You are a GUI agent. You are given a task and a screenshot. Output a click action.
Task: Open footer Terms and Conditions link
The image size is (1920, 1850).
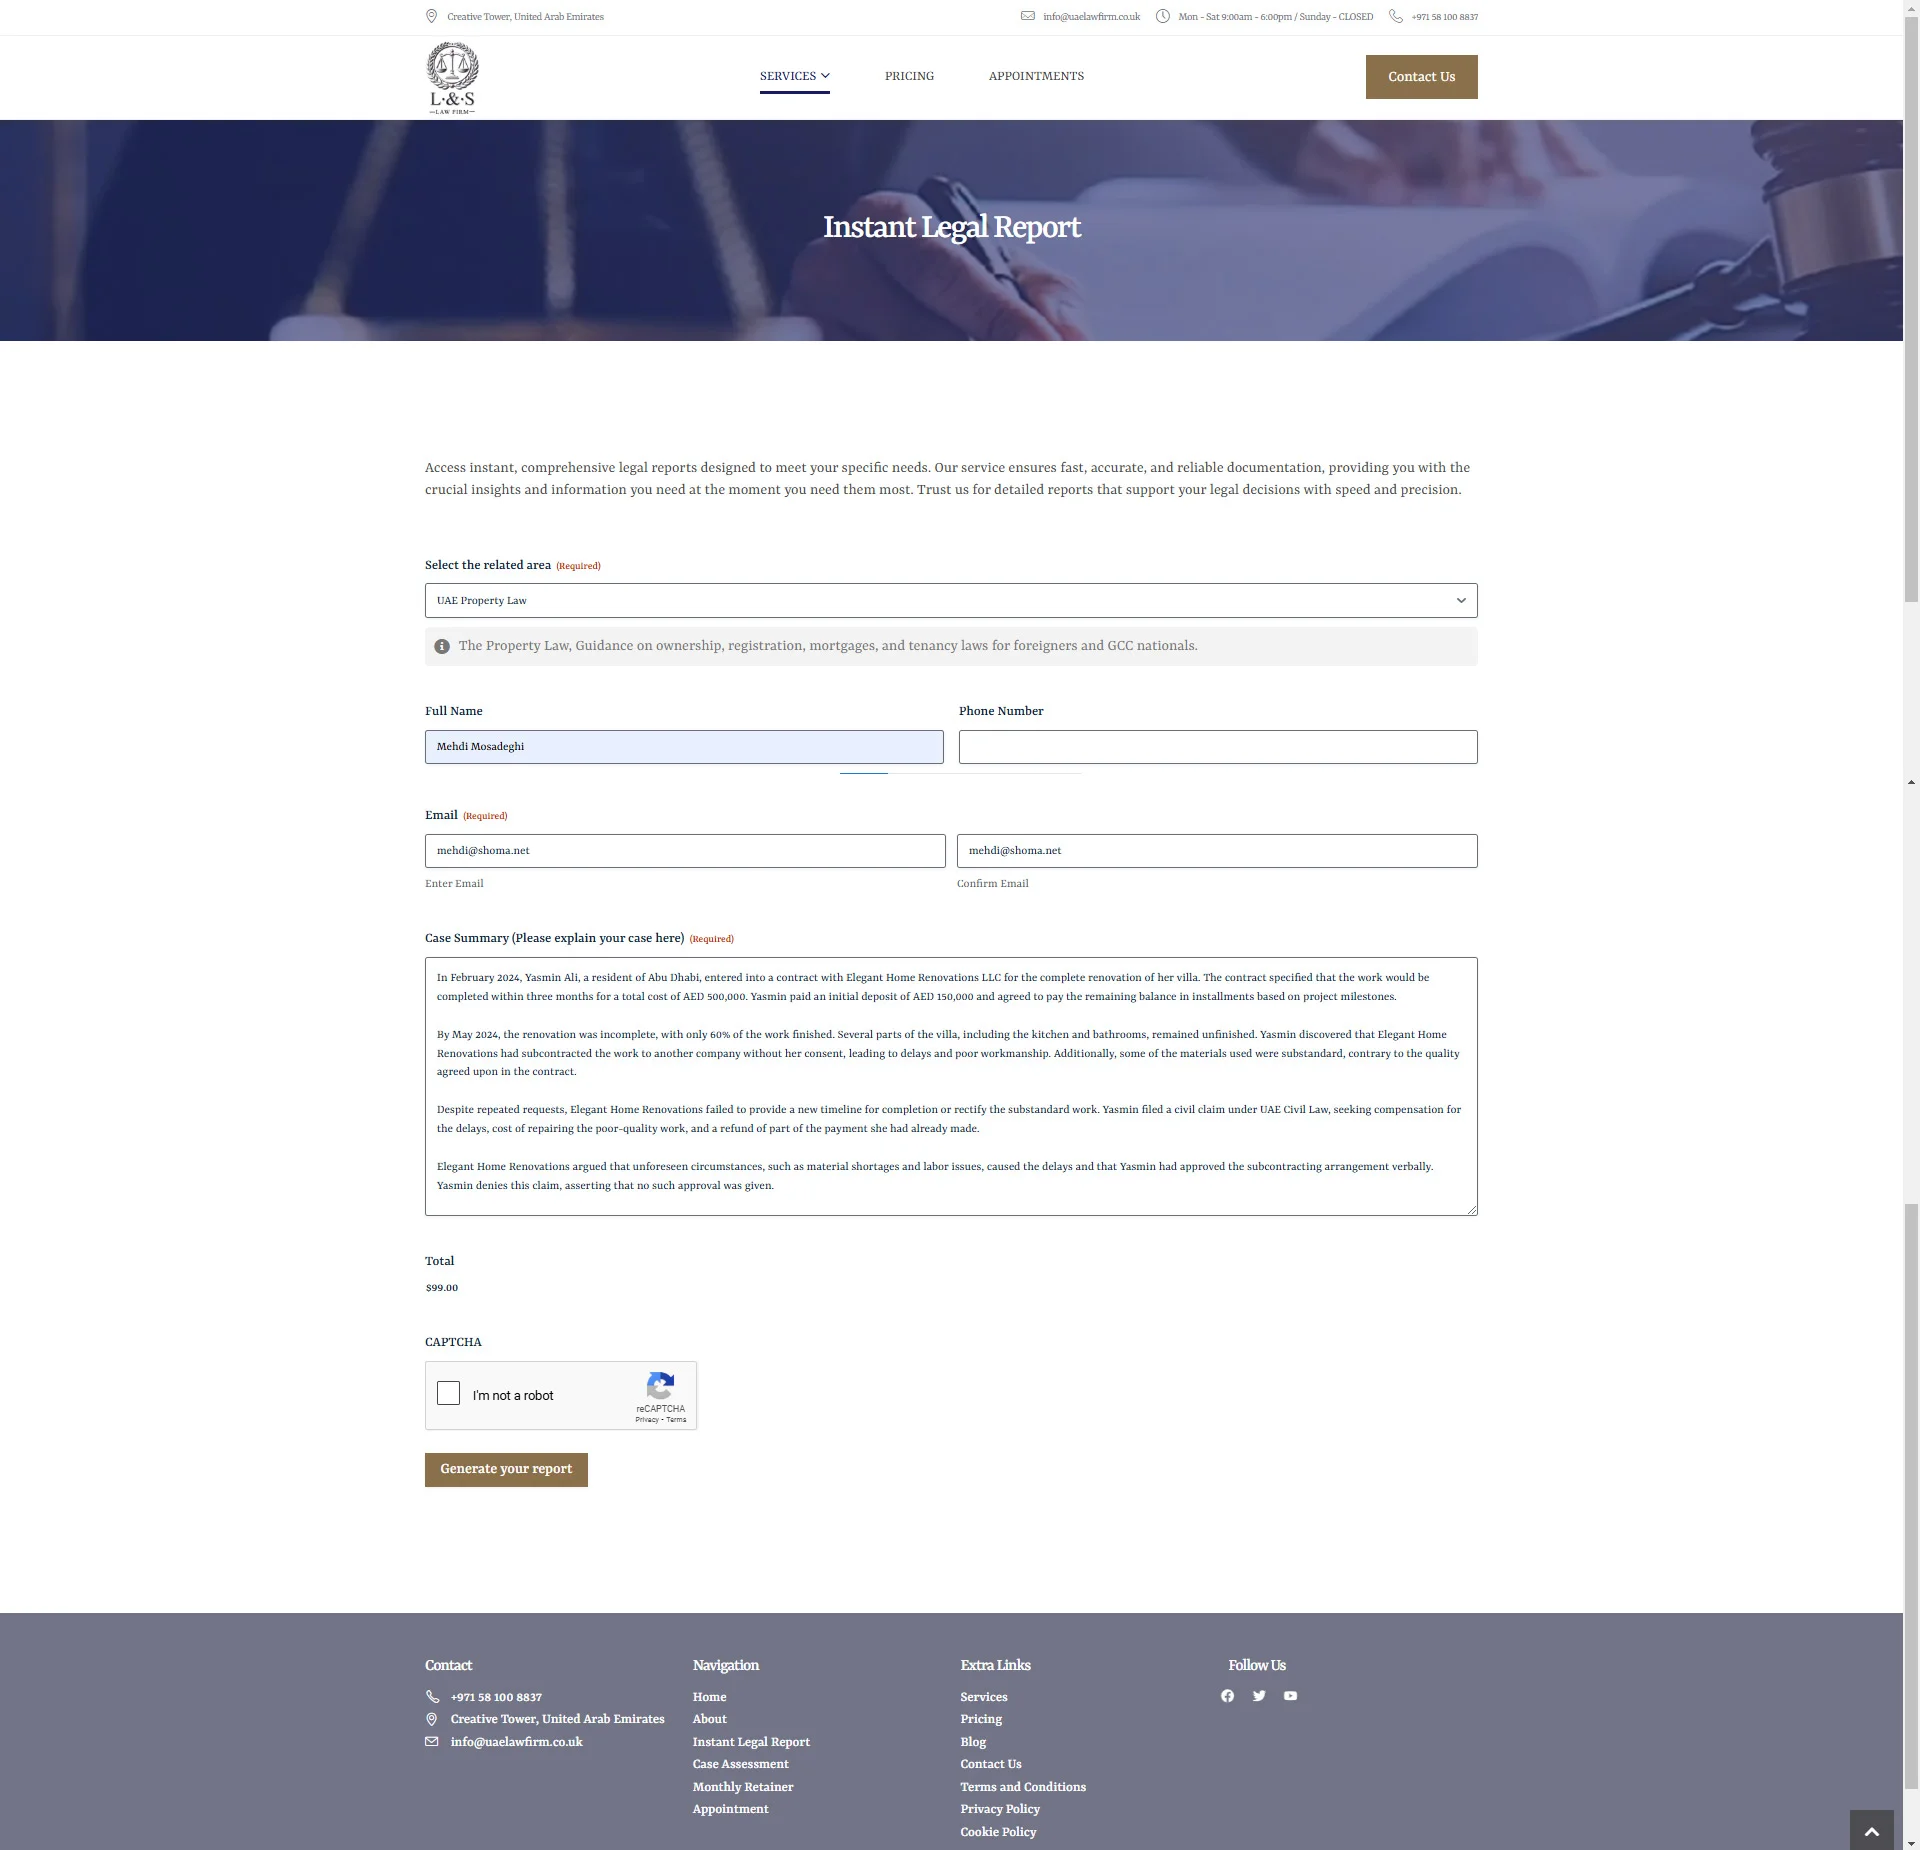1023,1787
